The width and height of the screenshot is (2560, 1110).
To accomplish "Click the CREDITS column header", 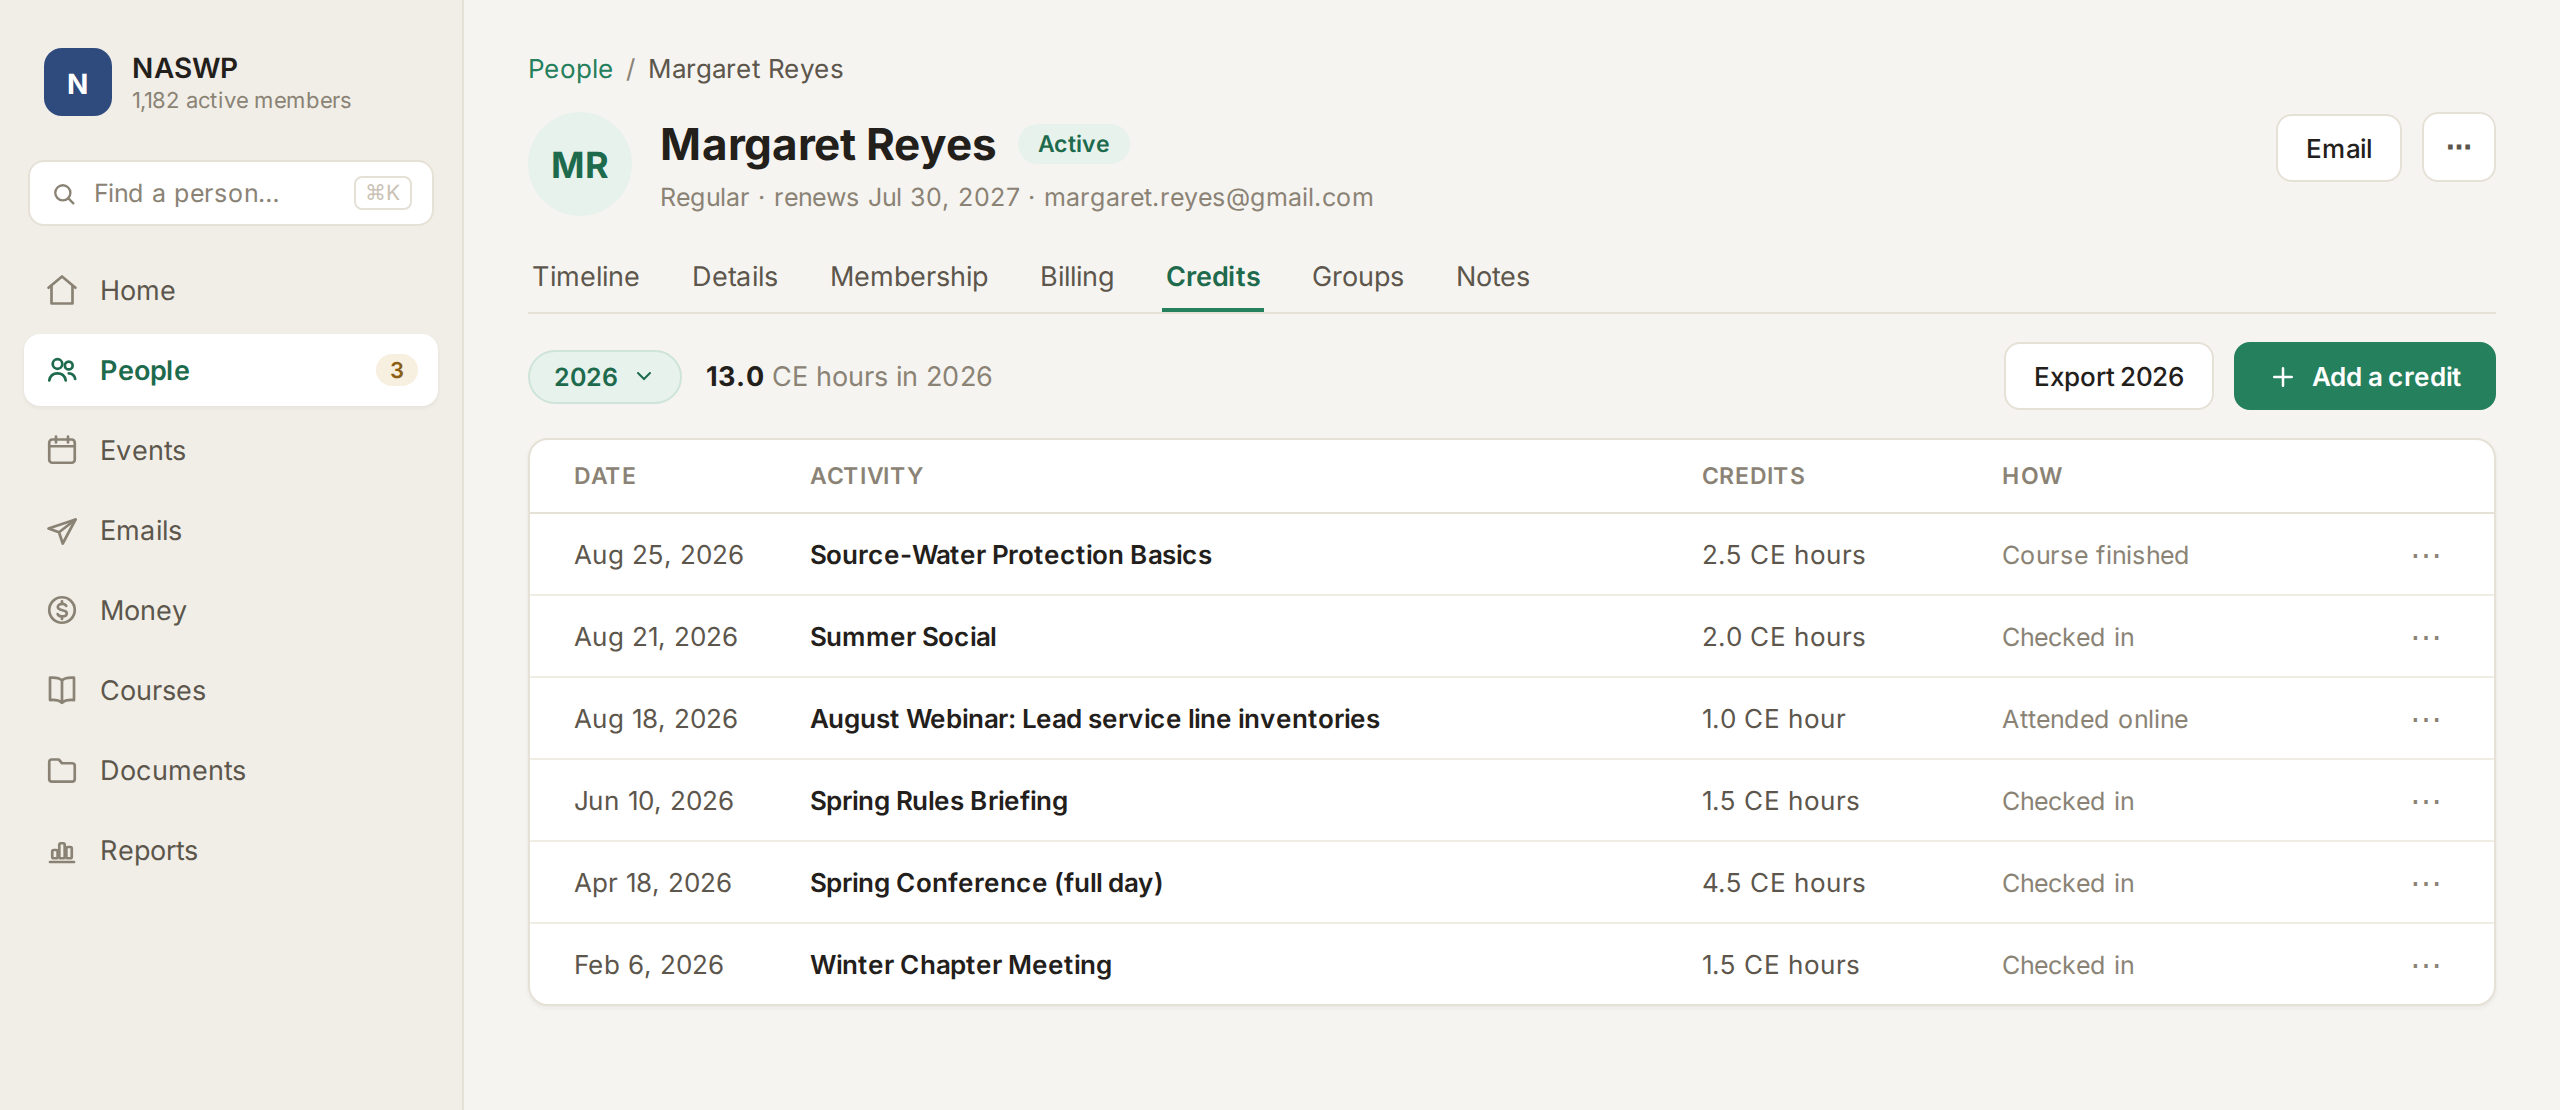I will 1754,476.
